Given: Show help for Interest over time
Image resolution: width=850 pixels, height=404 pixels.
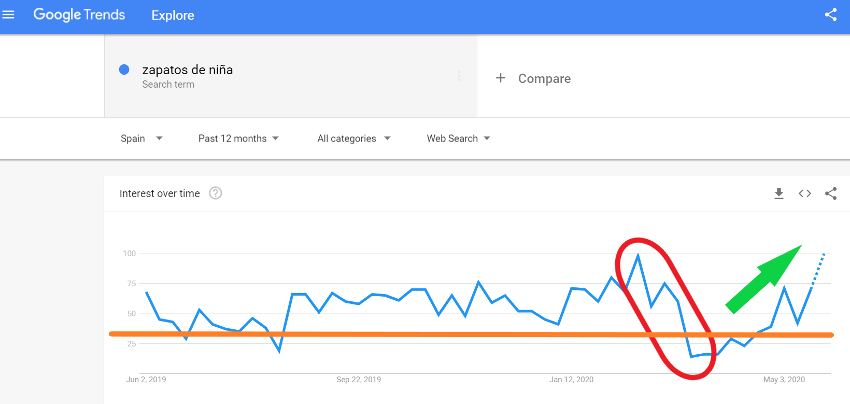Looking at the screenshot, I should pyautogui.click(x=215, y=193).
